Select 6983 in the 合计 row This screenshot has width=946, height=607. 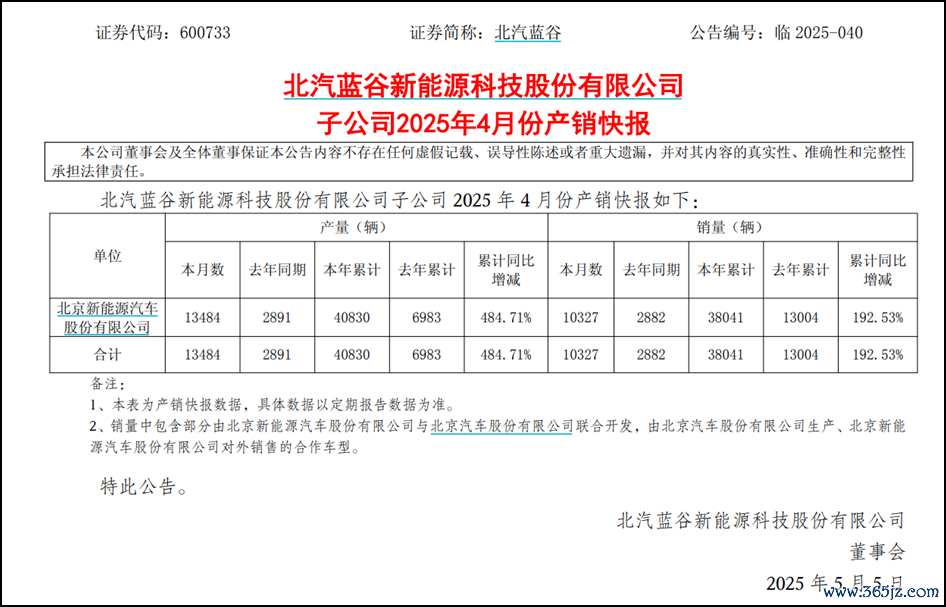[x=427, y=355]
